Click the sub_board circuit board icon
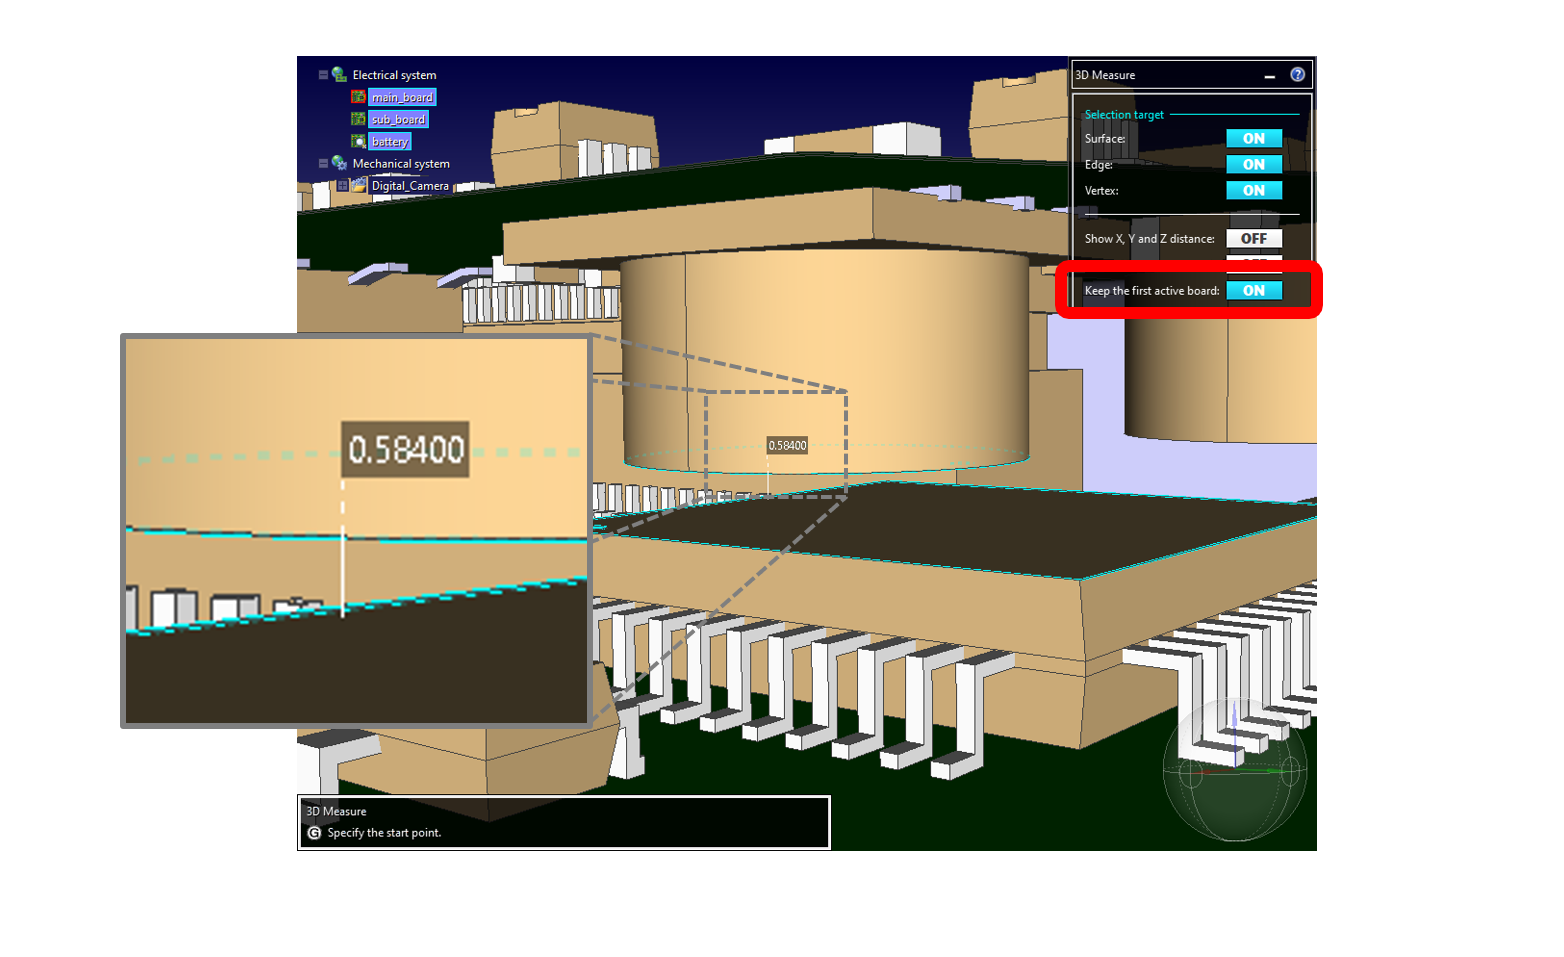This screenshot has height=957, width=1564. (358, 119)
